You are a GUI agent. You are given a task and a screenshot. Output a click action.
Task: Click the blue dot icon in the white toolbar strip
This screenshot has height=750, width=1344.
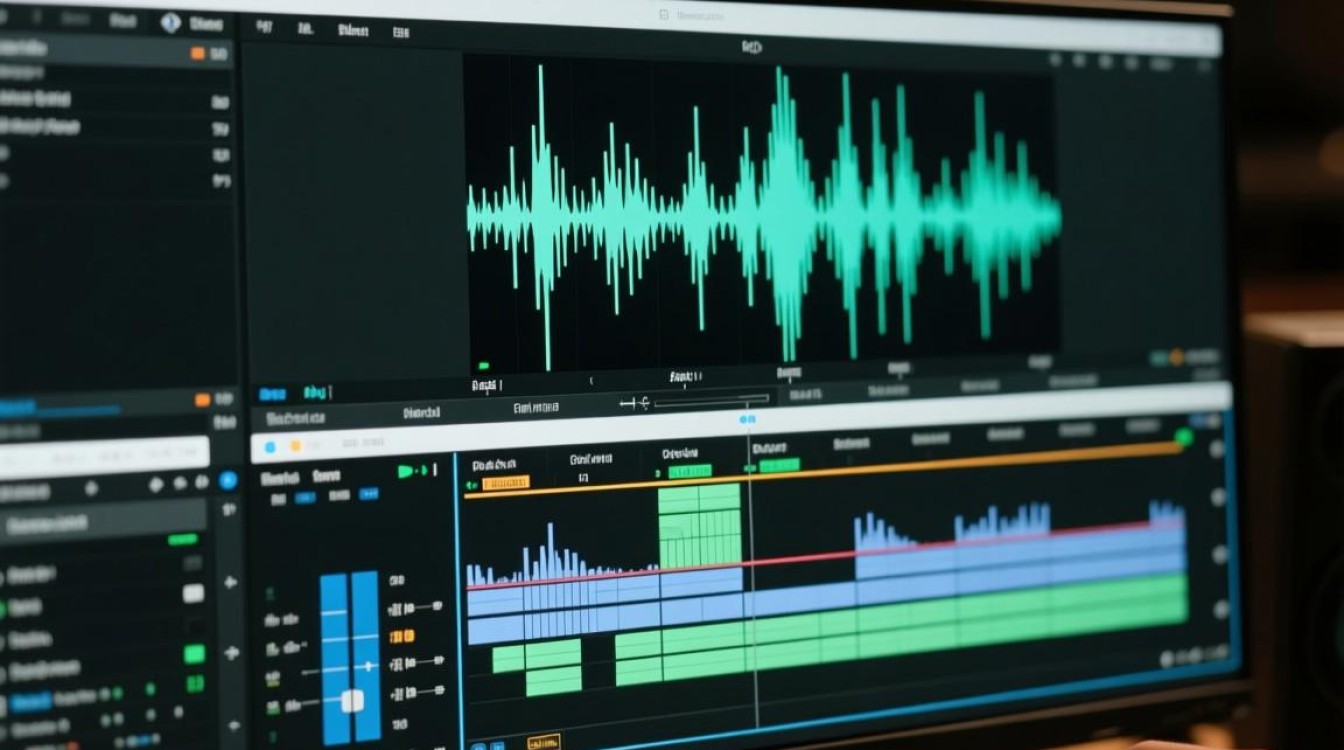coord(270,447)
